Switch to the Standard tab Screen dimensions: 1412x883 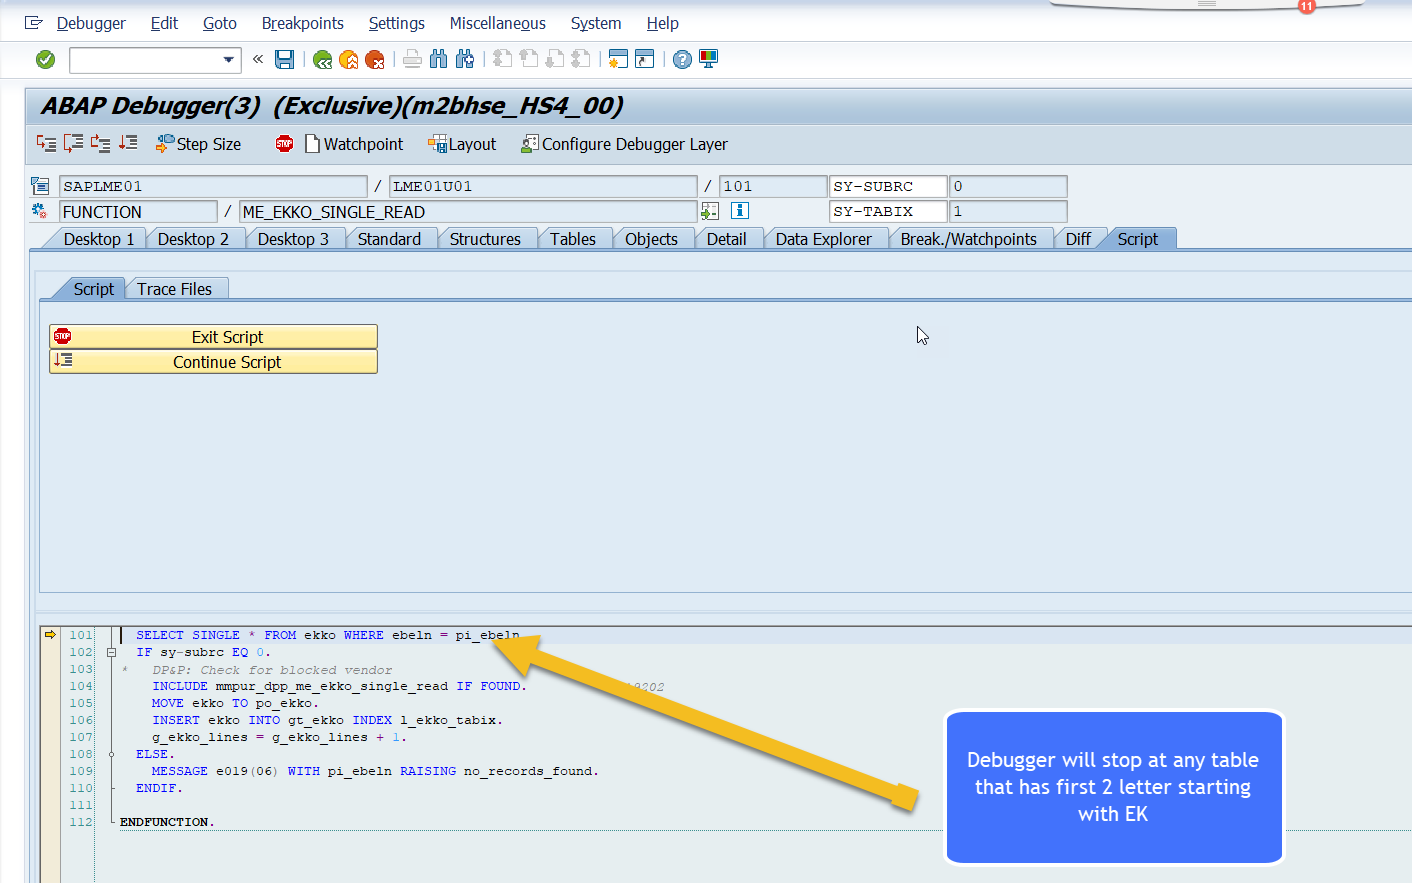tap(389, 239)
